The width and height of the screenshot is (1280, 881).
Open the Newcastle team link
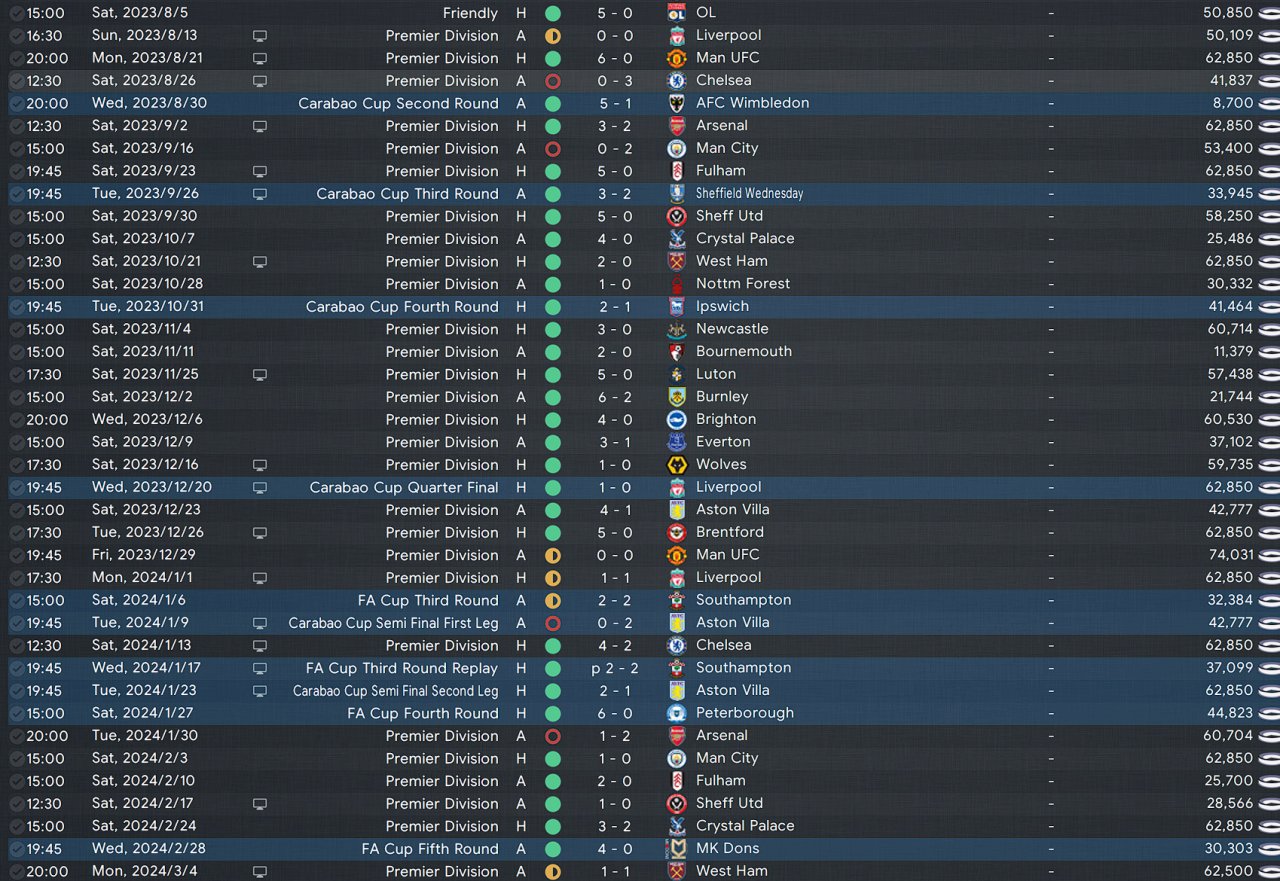pyautogui.click(x=732, y=329)
